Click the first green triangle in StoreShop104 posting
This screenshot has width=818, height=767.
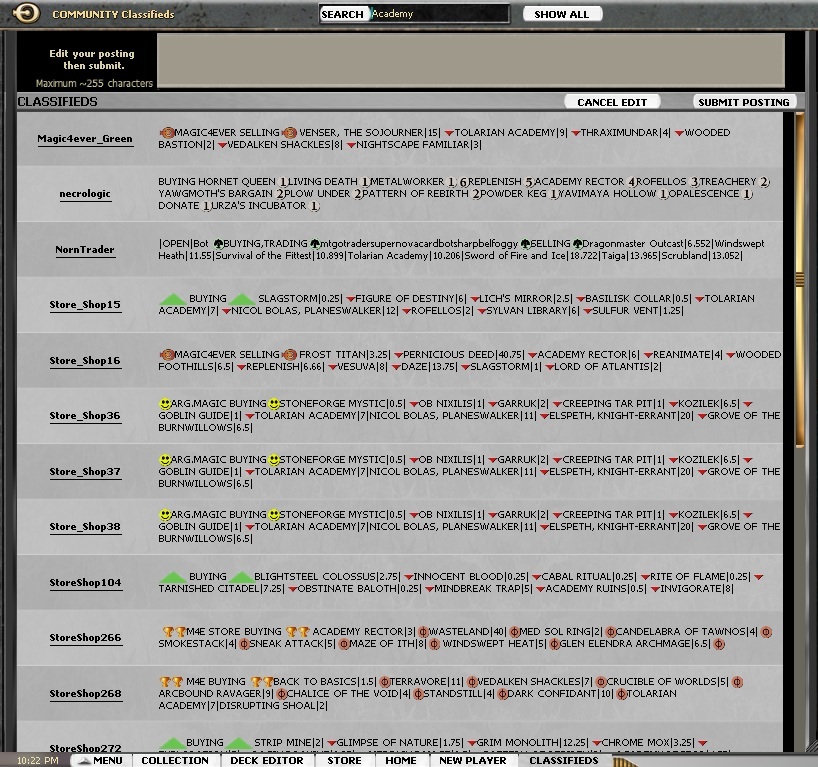(x=172, y=577)
